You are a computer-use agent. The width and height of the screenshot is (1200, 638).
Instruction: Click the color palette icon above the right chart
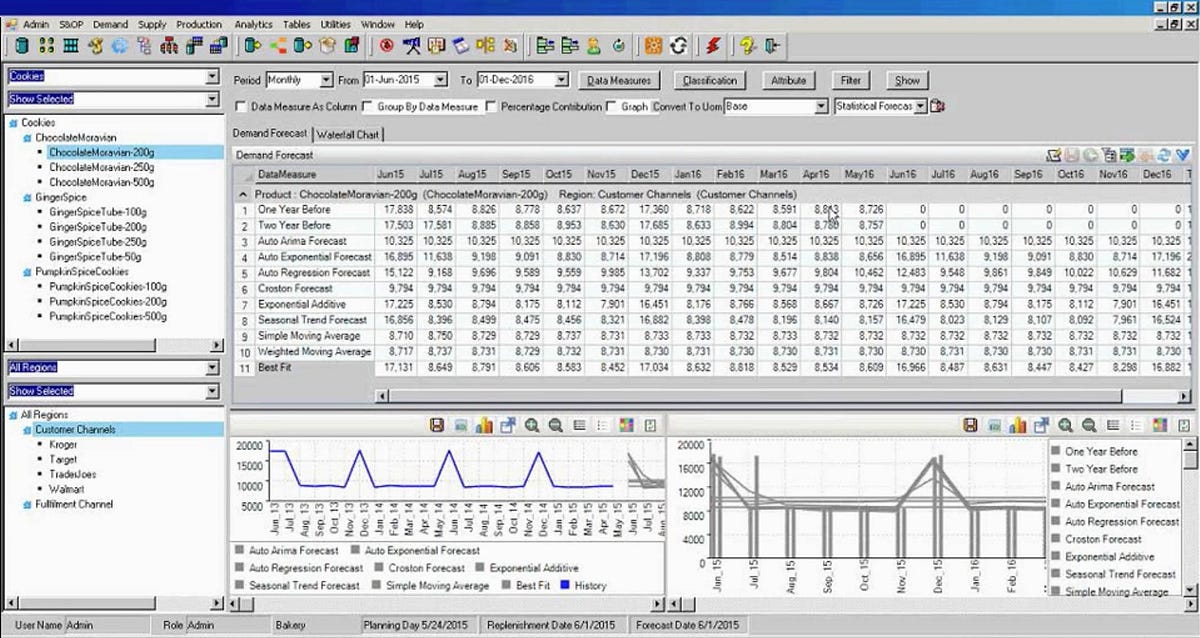1161,425
